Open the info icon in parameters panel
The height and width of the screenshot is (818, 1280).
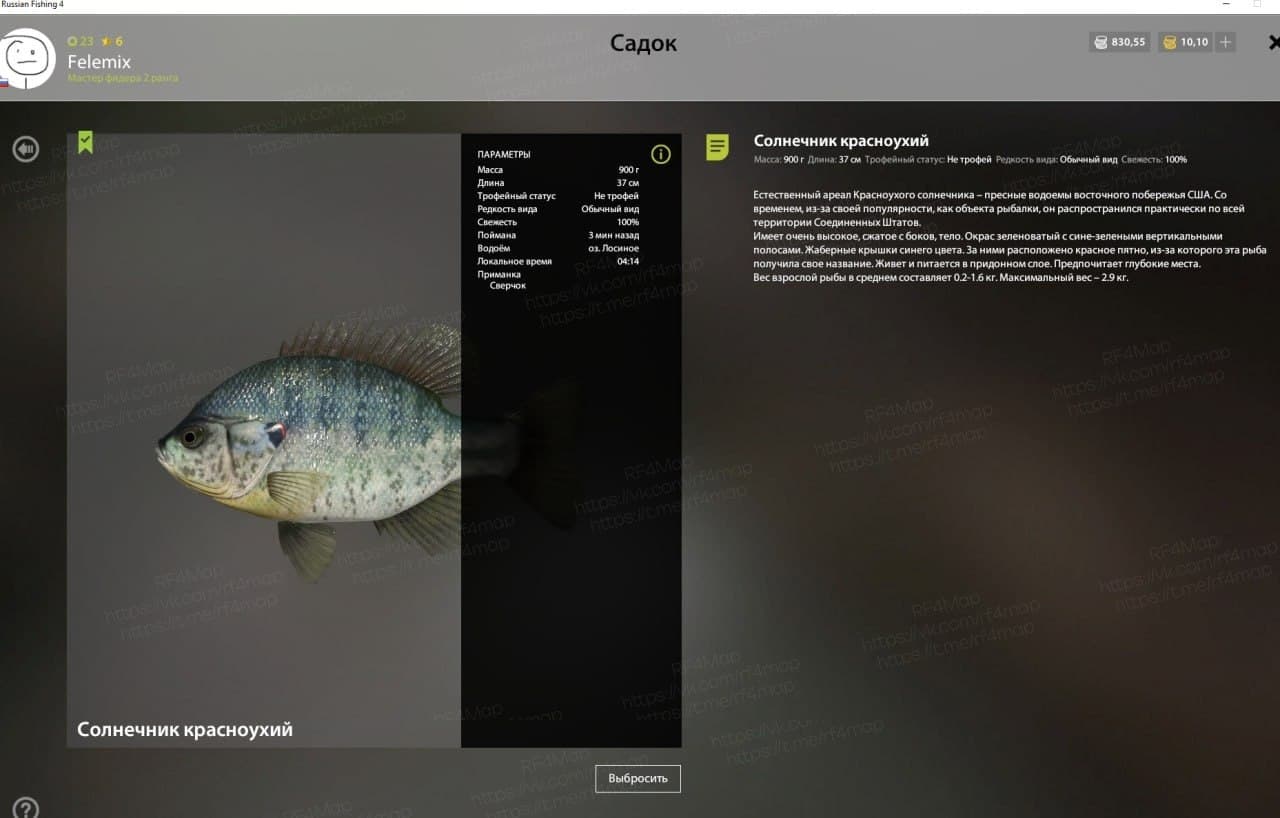tap(661, 154)
